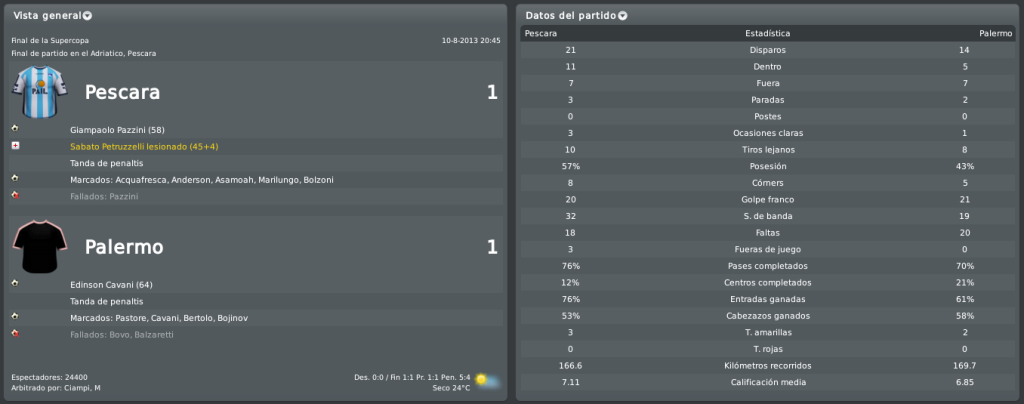The image size is (1024, 404).
Task: Click the Estadística column header
Action: [767, 33]
